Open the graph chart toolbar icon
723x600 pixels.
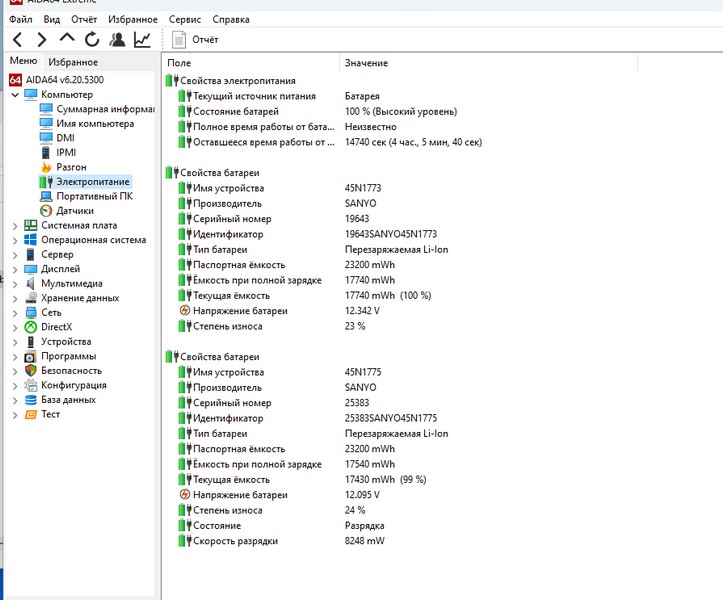[x=143, y=40]
